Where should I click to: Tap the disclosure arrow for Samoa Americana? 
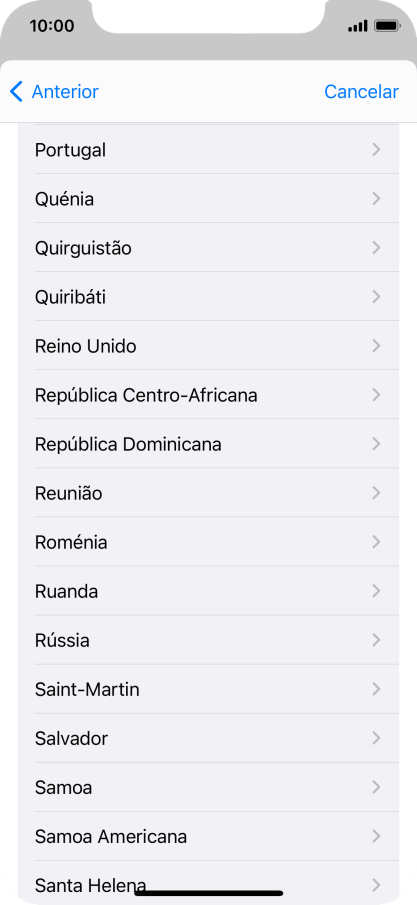pyautogui.click(x=376, y=836)
